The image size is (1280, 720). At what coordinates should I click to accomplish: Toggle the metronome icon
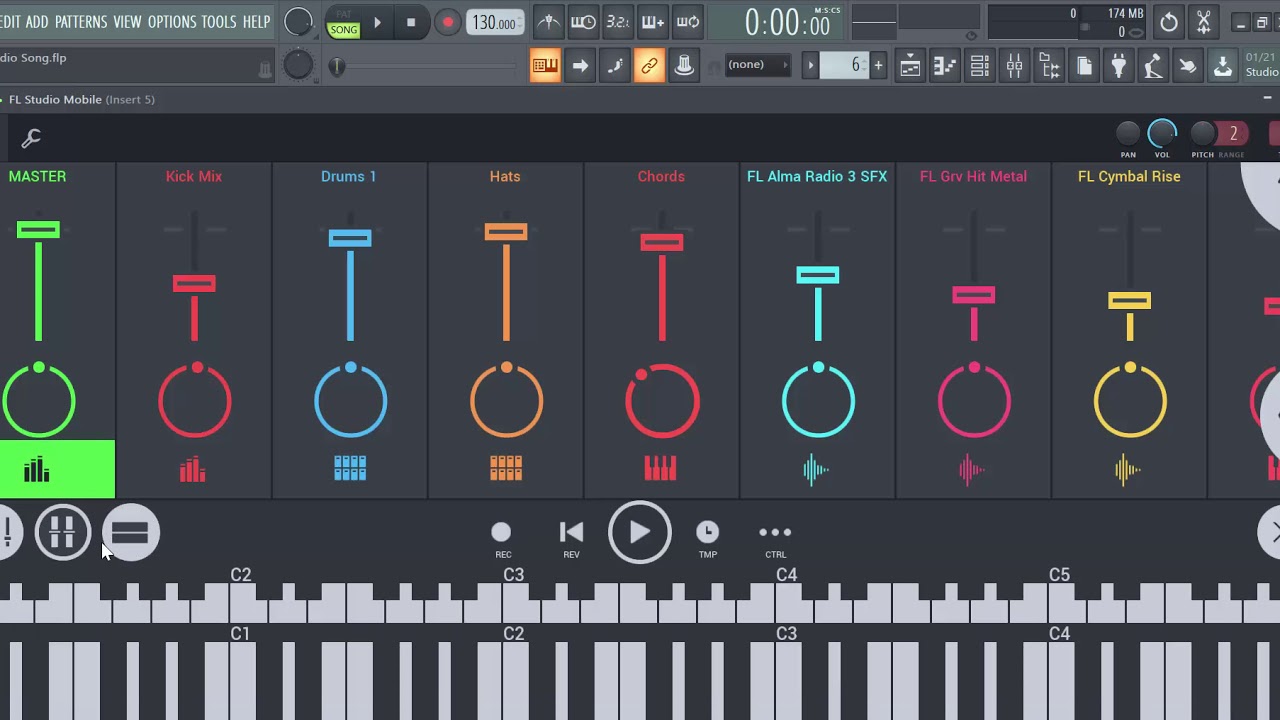tap(548, 22)
